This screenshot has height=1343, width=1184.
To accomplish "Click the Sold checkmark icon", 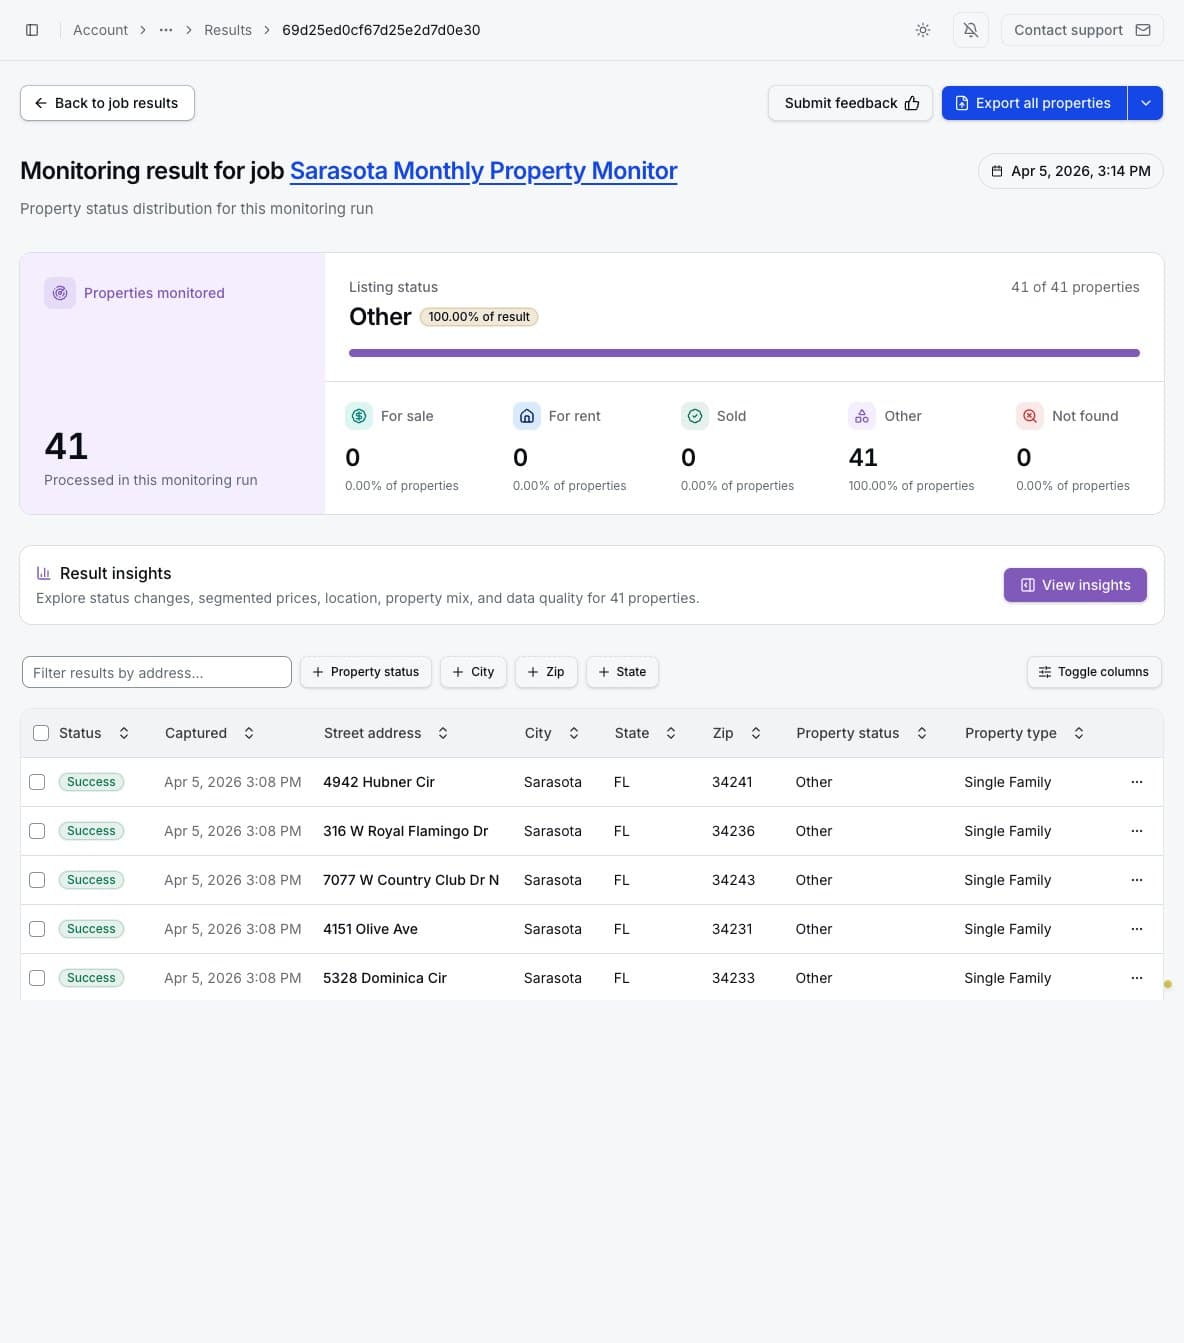I will (x=695, y=416).
